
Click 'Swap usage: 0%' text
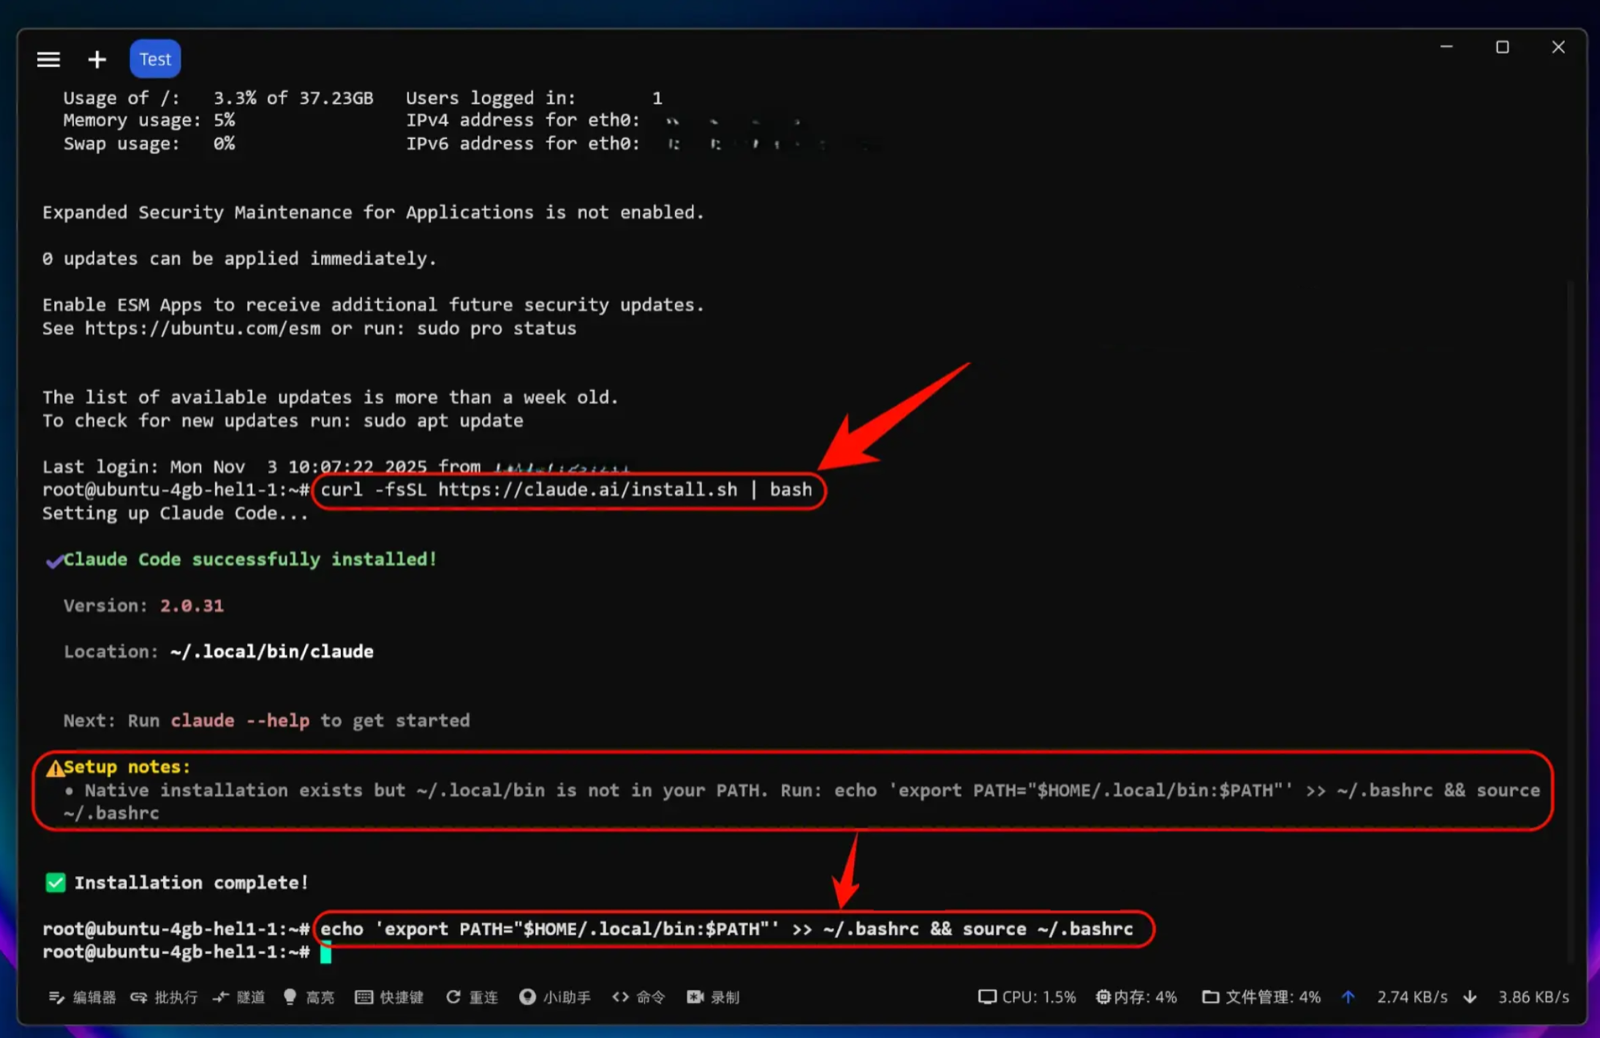tap(149, 144)
